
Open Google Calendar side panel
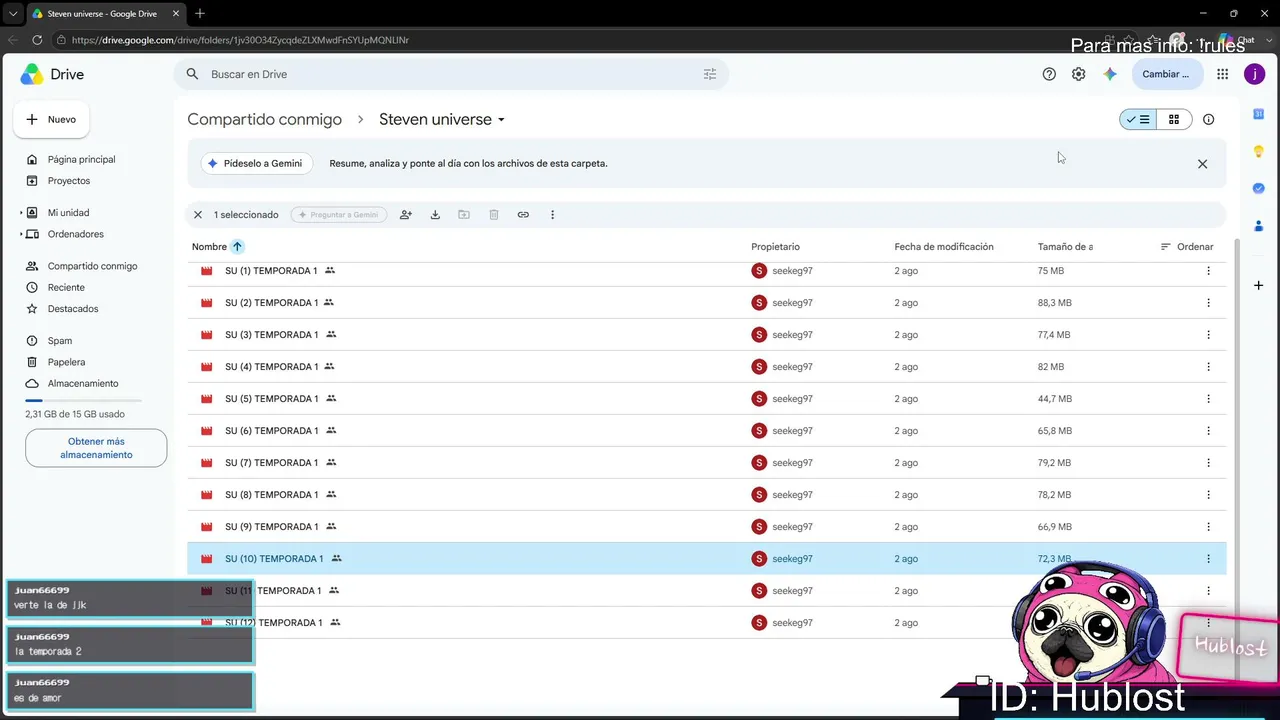1258,114
